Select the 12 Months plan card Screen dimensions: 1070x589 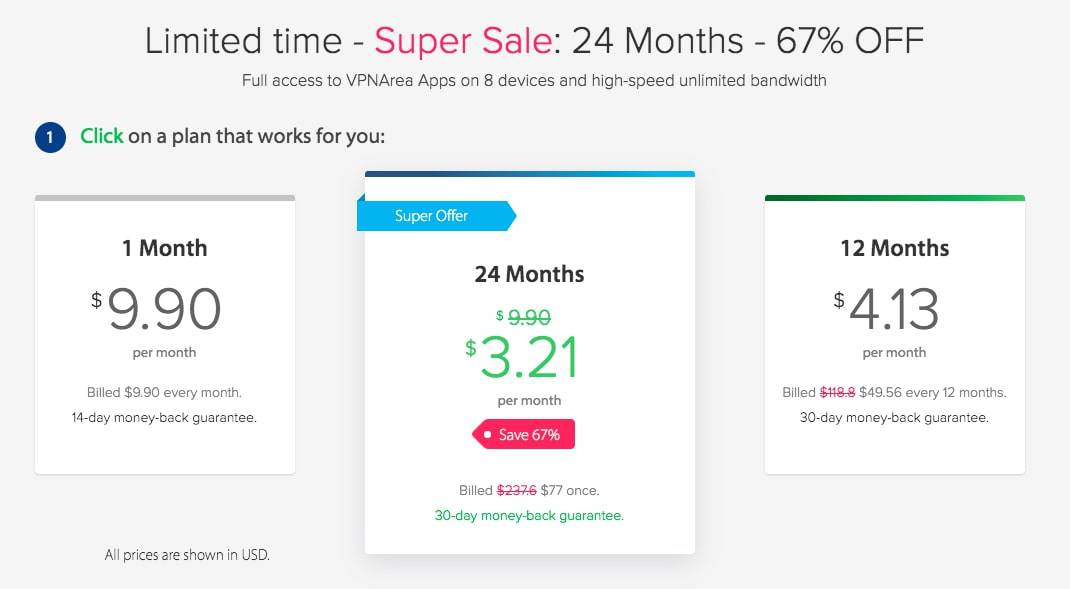(x=895, y=334)
